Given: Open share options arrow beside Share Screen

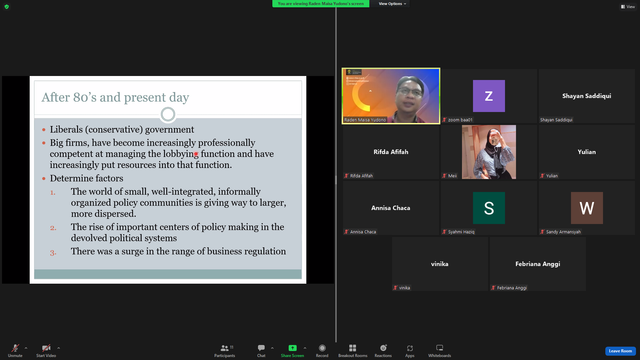Looking at the screenshot, I should tap(305, 348).
